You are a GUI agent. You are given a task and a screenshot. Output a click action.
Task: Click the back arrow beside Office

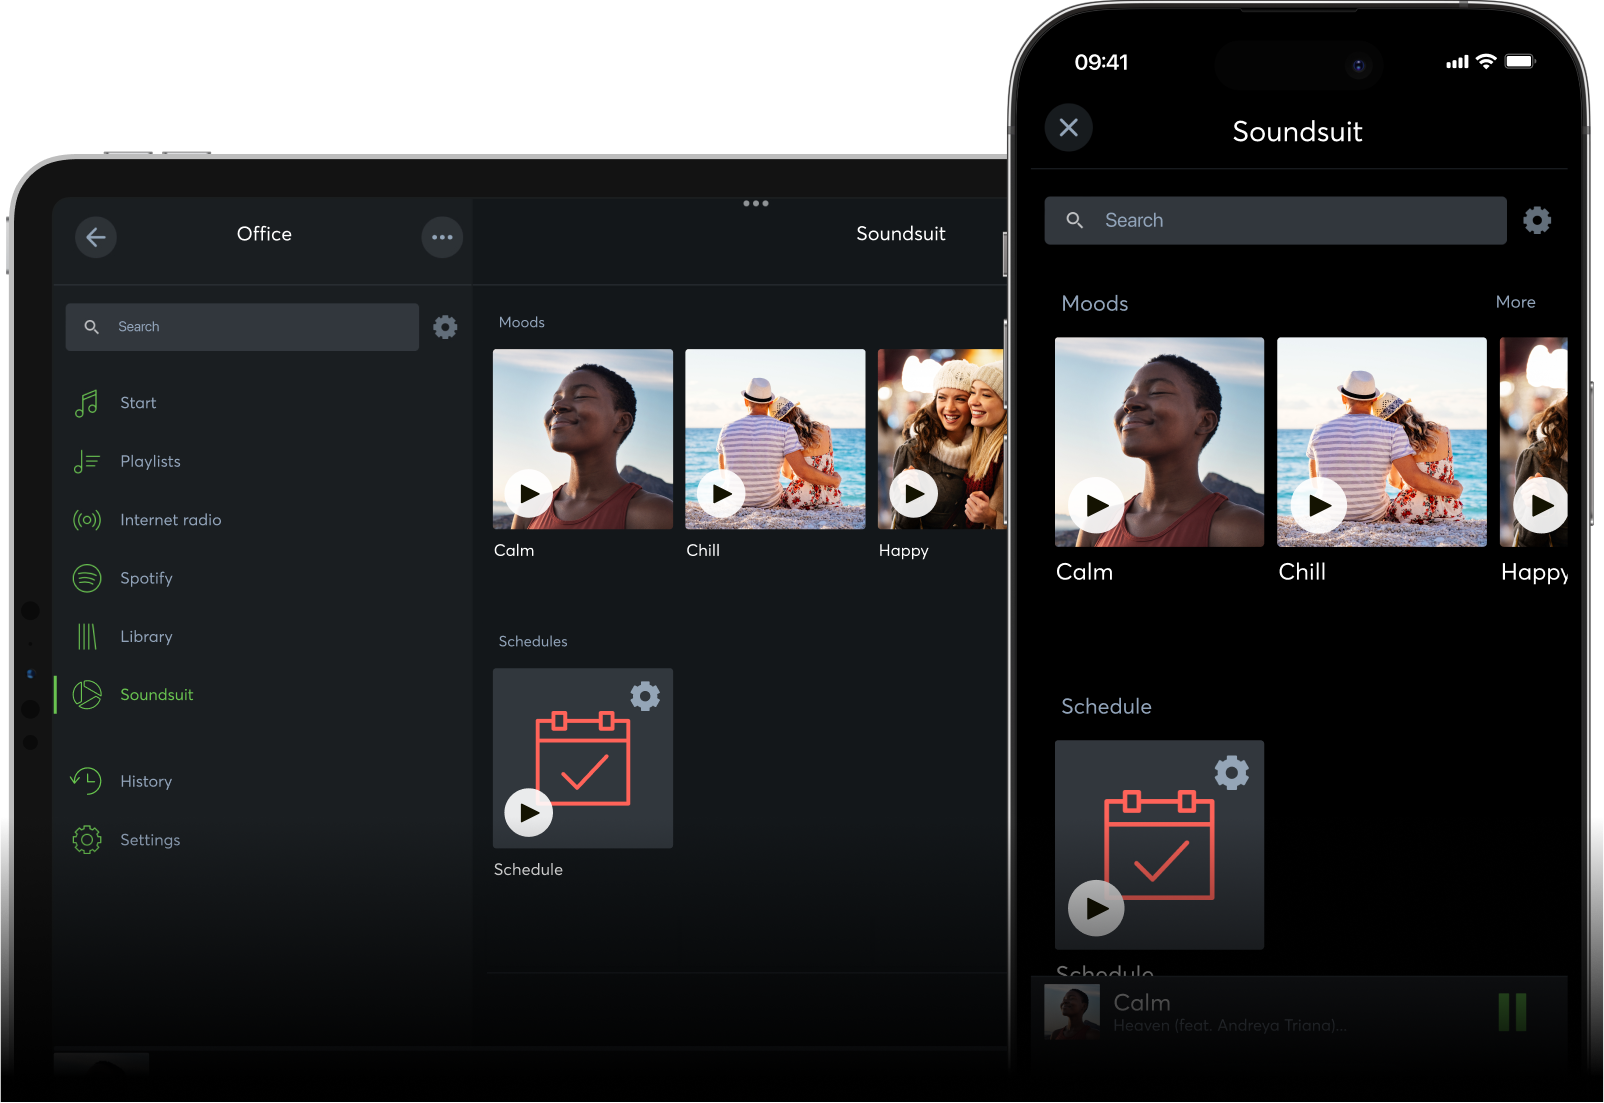(96, 237)
